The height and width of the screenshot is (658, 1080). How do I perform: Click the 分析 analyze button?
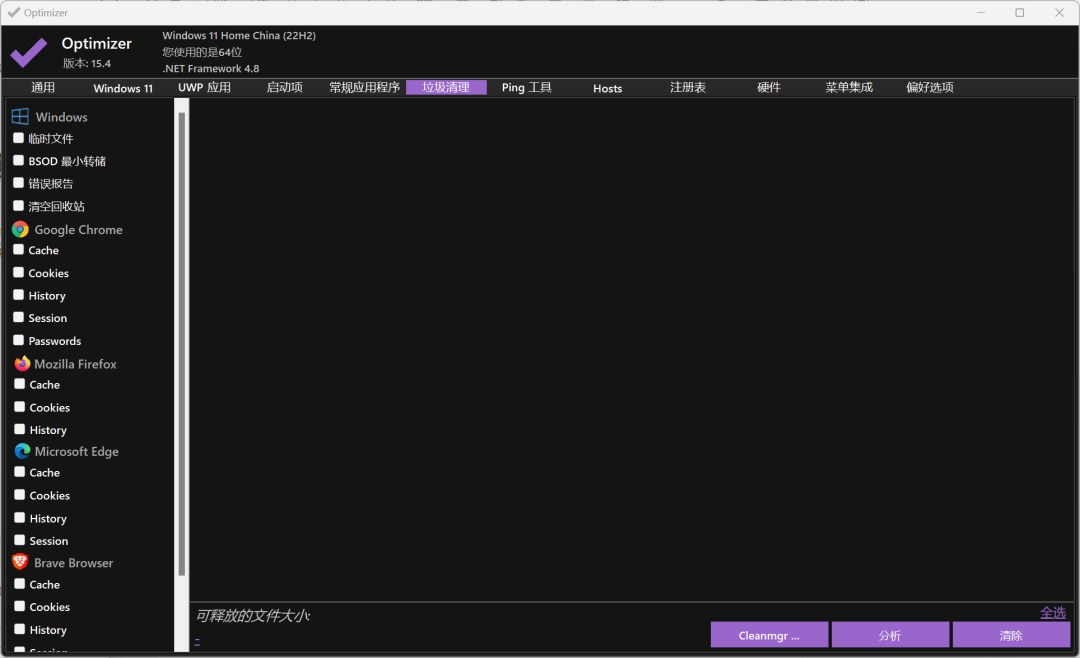click(890, 635)
